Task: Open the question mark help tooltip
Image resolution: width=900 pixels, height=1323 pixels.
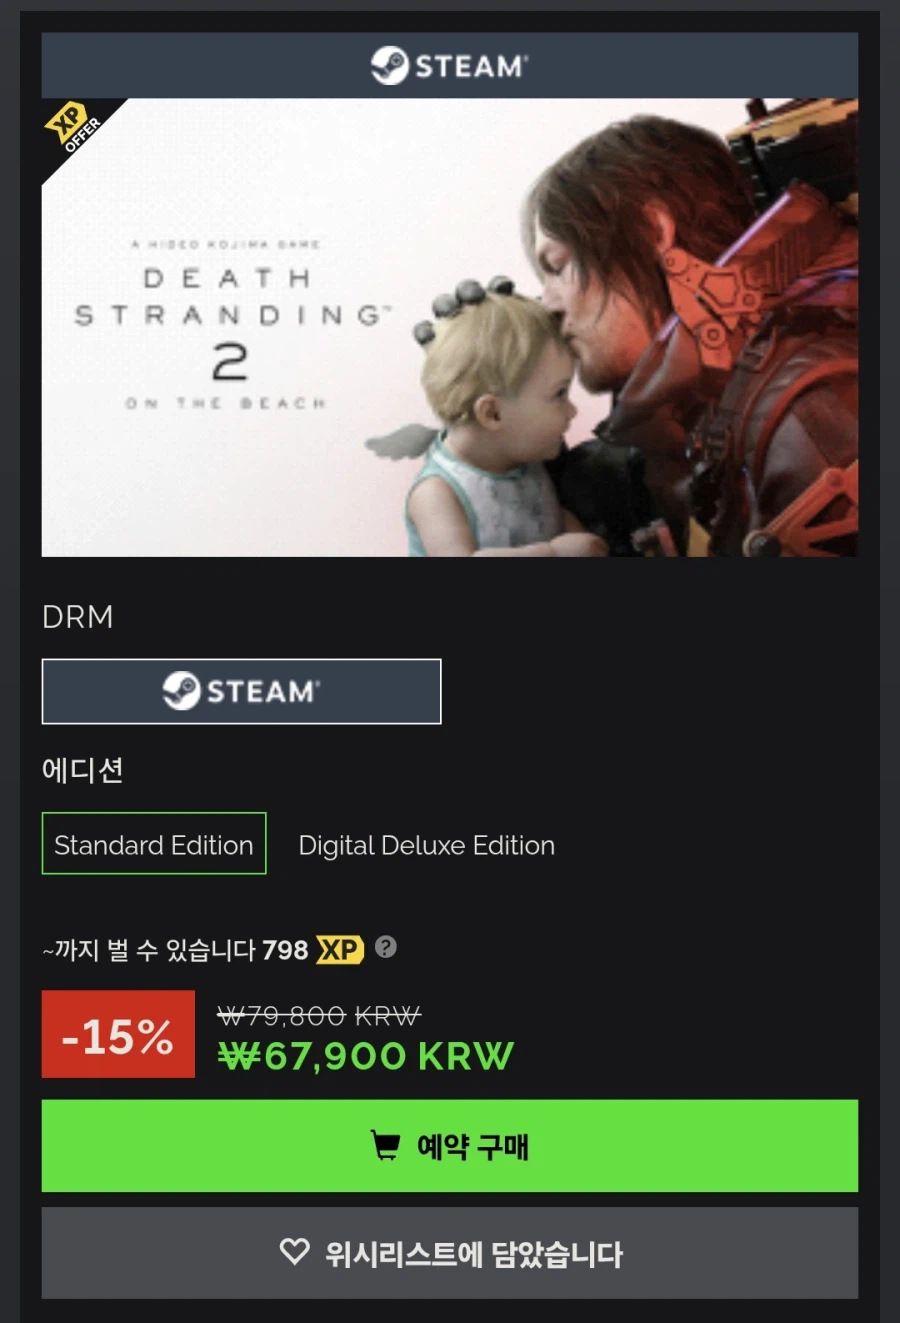Action: pos(386,947)
